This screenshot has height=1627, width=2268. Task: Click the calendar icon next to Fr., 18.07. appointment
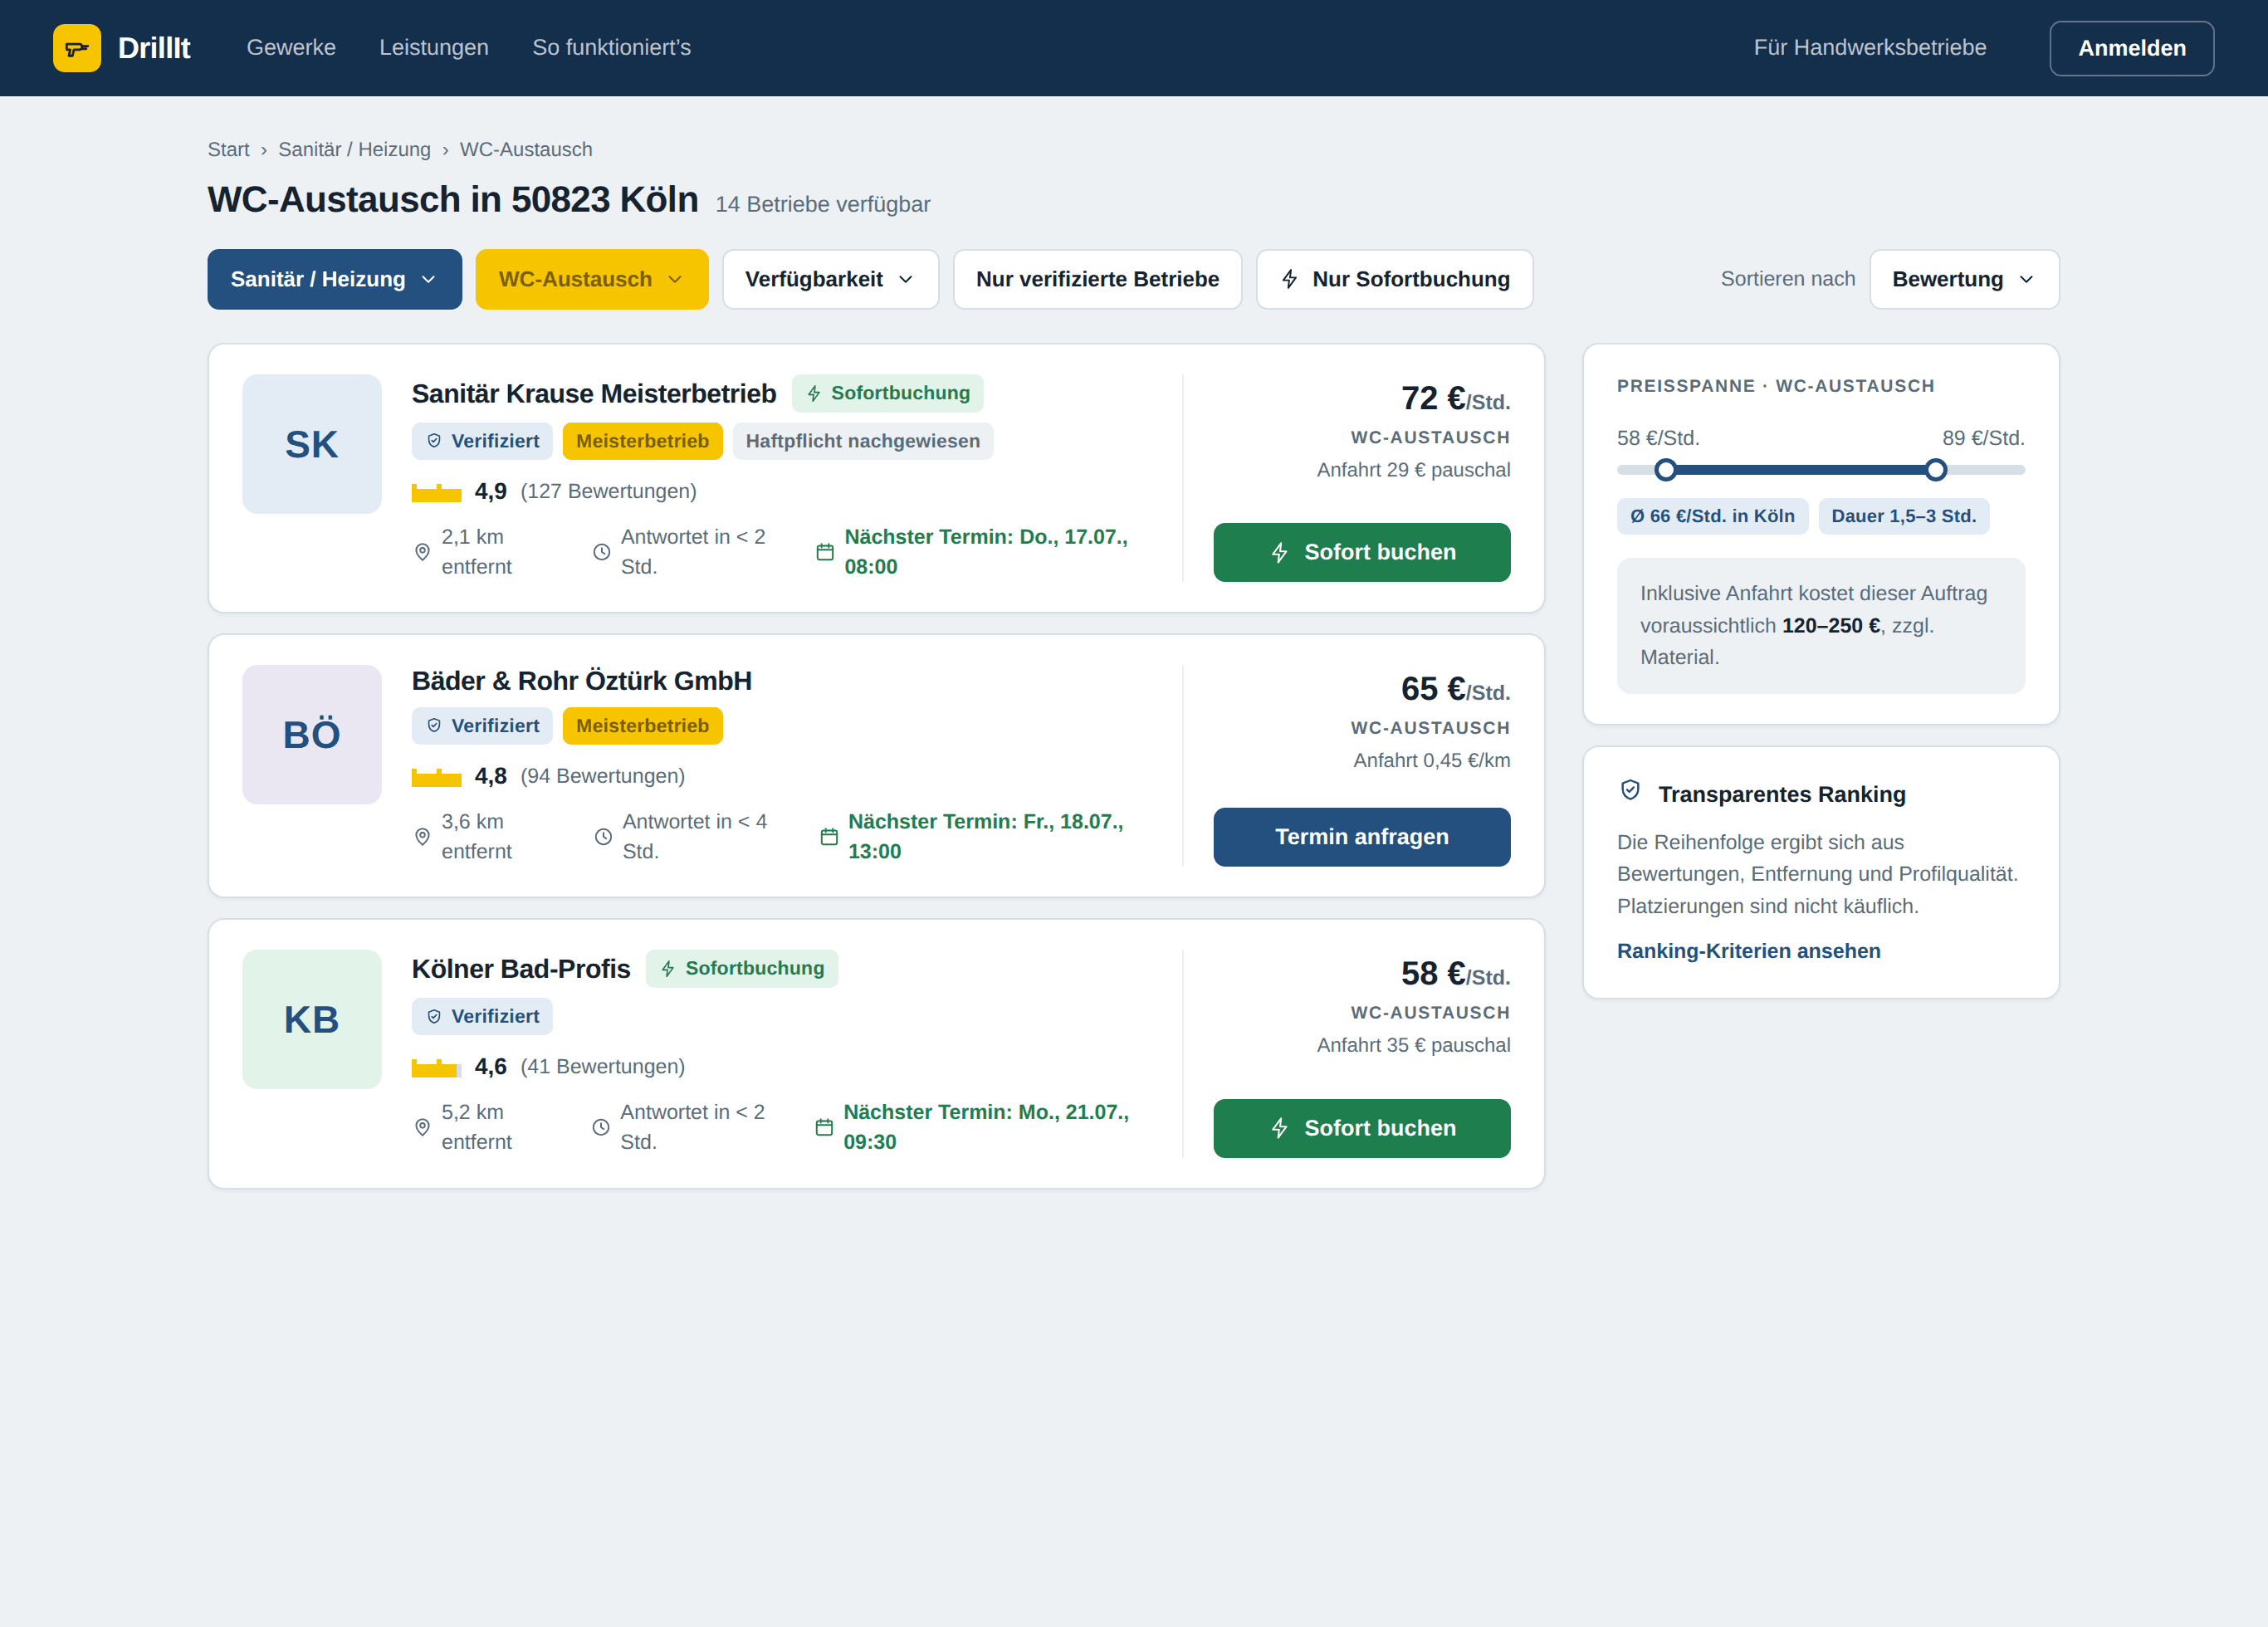coord(829,837)
